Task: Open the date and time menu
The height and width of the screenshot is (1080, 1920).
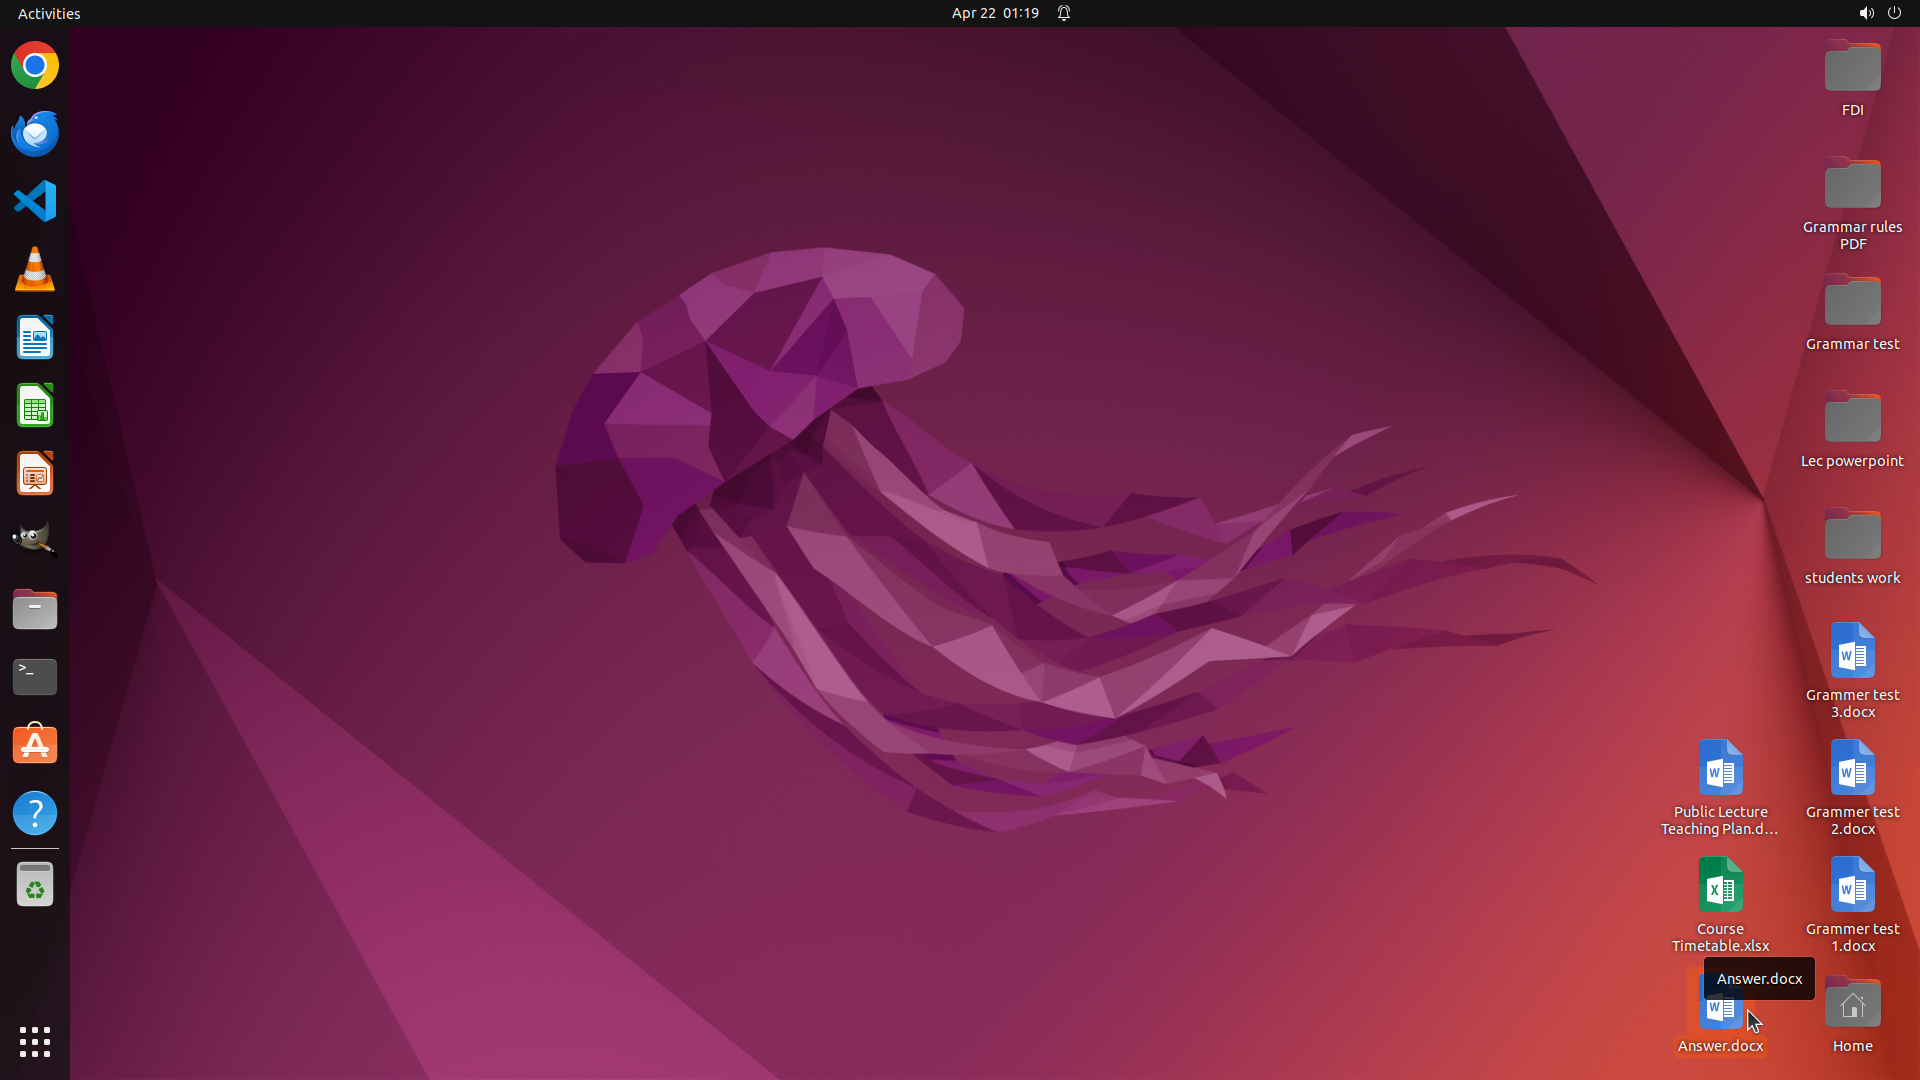Action: click(995, 13)
